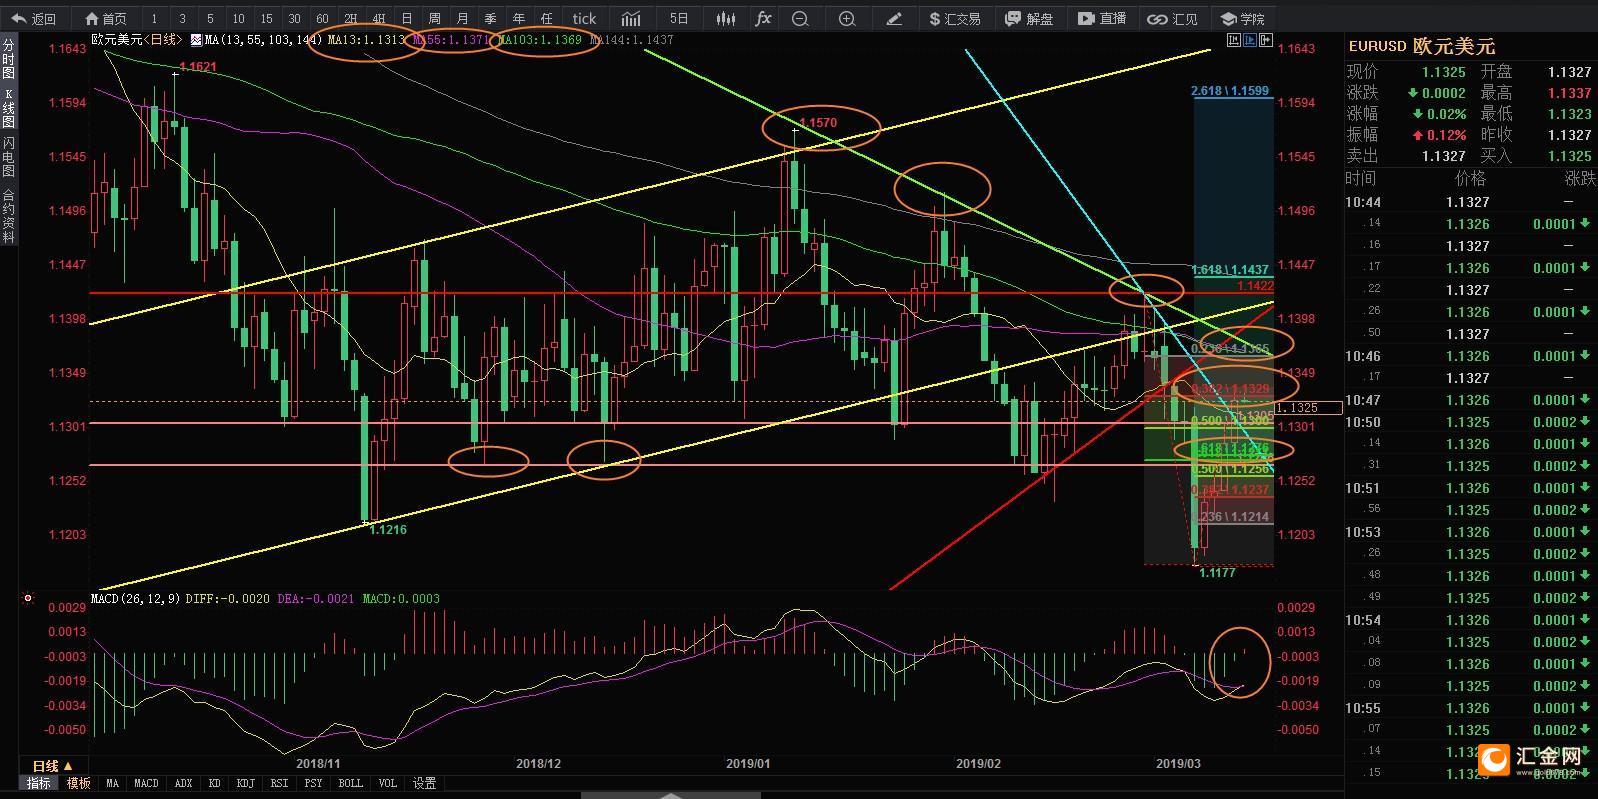Apply the MA indicator button
1598x799 pixels.
click(x=112, y=783)
